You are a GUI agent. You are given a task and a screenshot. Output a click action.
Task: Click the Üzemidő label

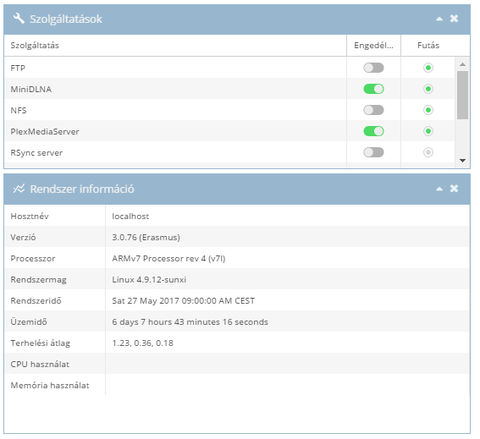click(x=29, y=322)
